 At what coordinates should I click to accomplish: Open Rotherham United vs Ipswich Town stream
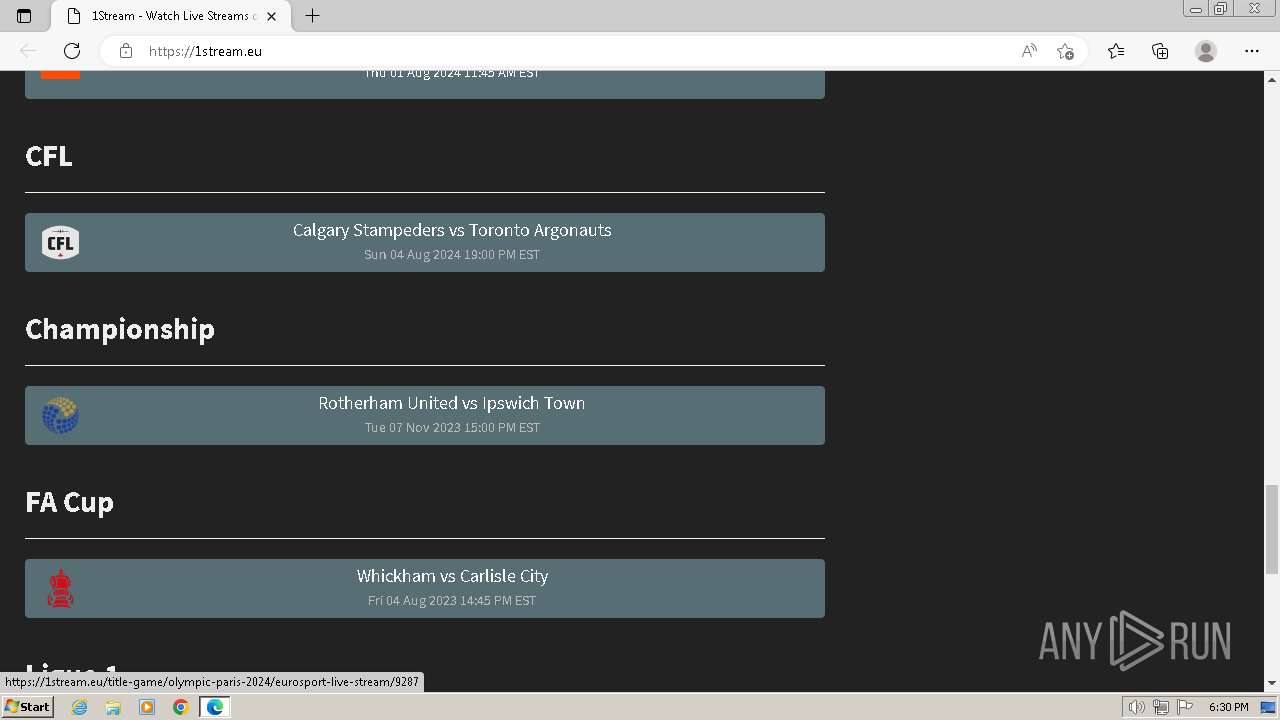tap(425, 415)
